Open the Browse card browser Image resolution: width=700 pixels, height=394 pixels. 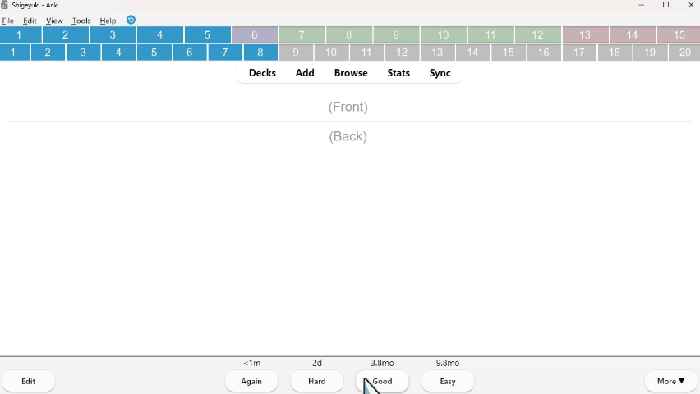point(351,73)
